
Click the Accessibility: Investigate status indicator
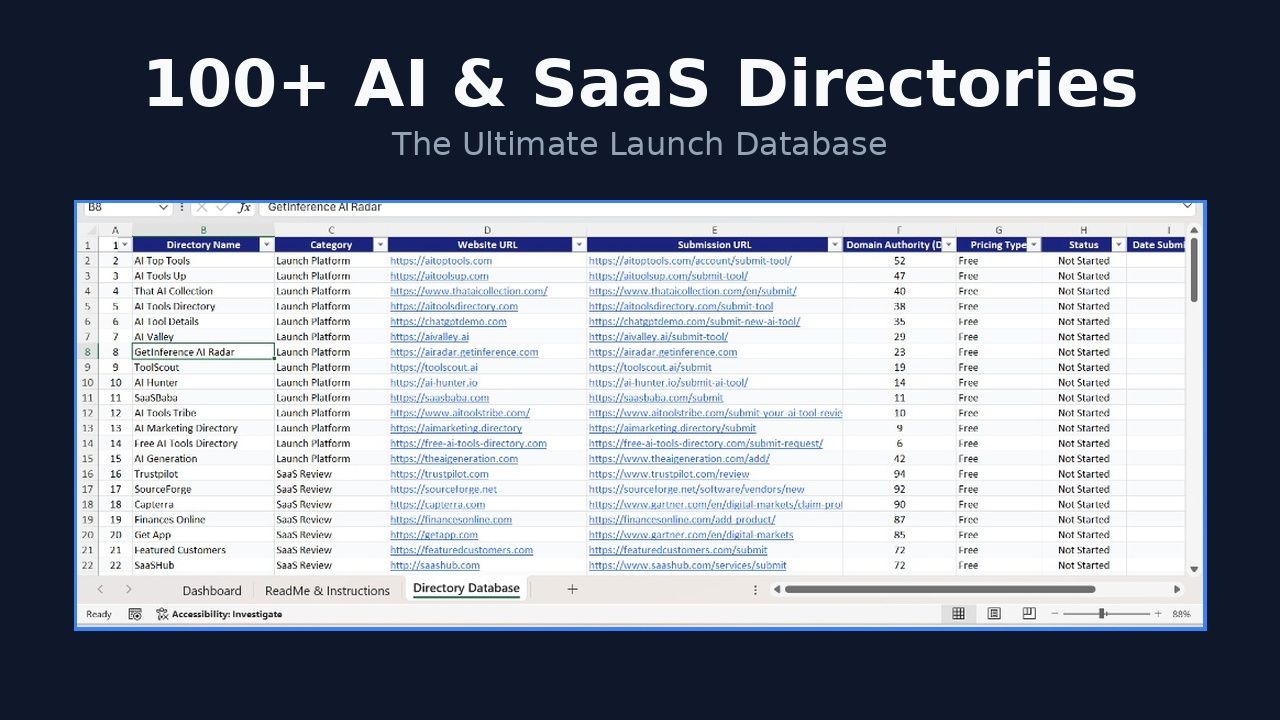click(x=219, y=614)
